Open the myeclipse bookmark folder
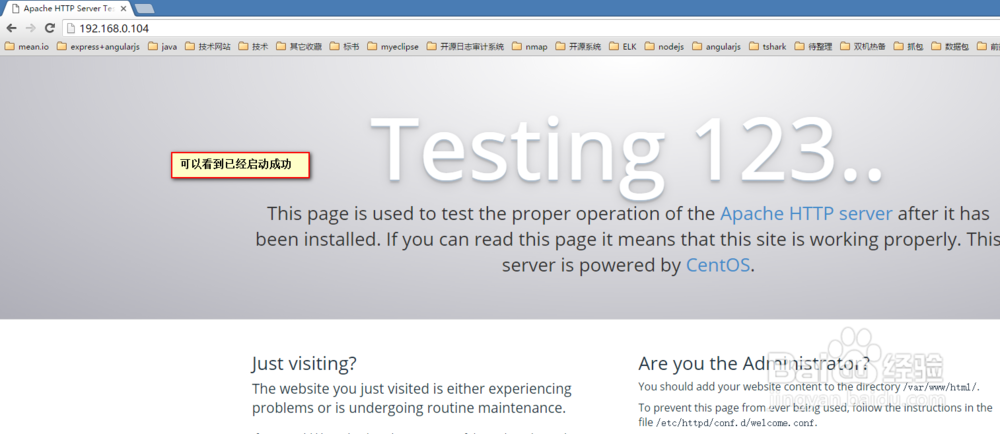The height and width of the screenshot is (434, 1000). pyautogui.click(x=393, y=47)
